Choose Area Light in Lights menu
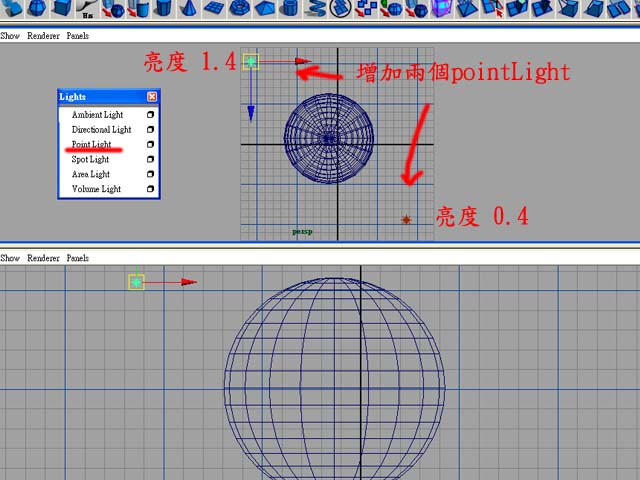 (x=91, y=174)
